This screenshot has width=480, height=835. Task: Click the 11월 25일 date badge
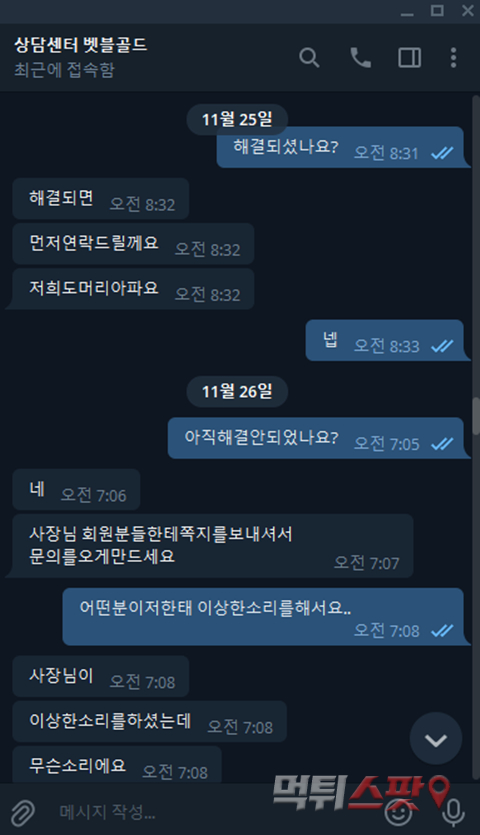(237, 119)
